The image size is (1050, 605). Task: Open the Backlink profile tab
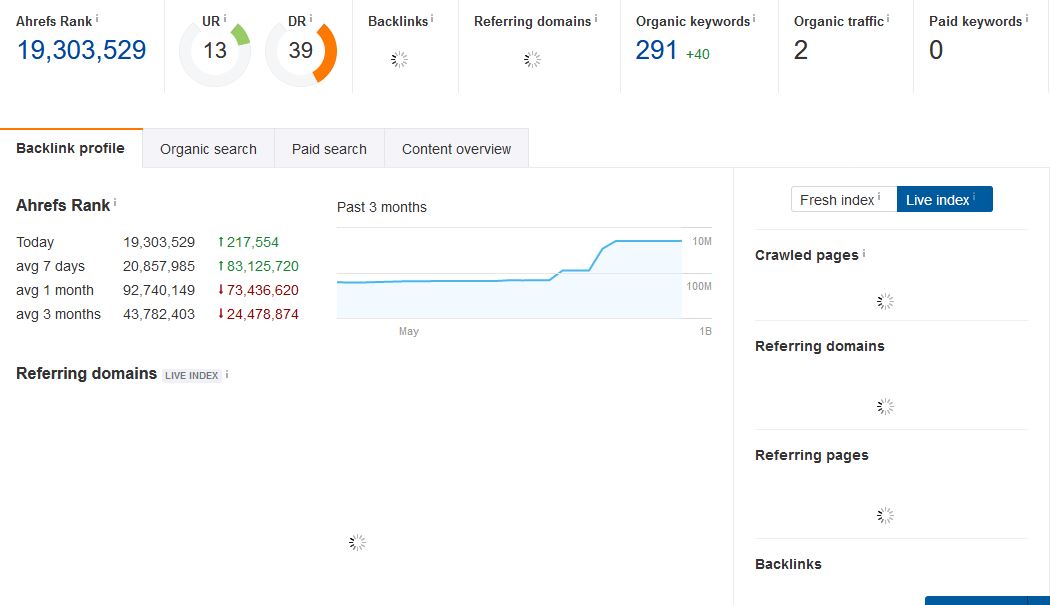(x=71, y=148)
